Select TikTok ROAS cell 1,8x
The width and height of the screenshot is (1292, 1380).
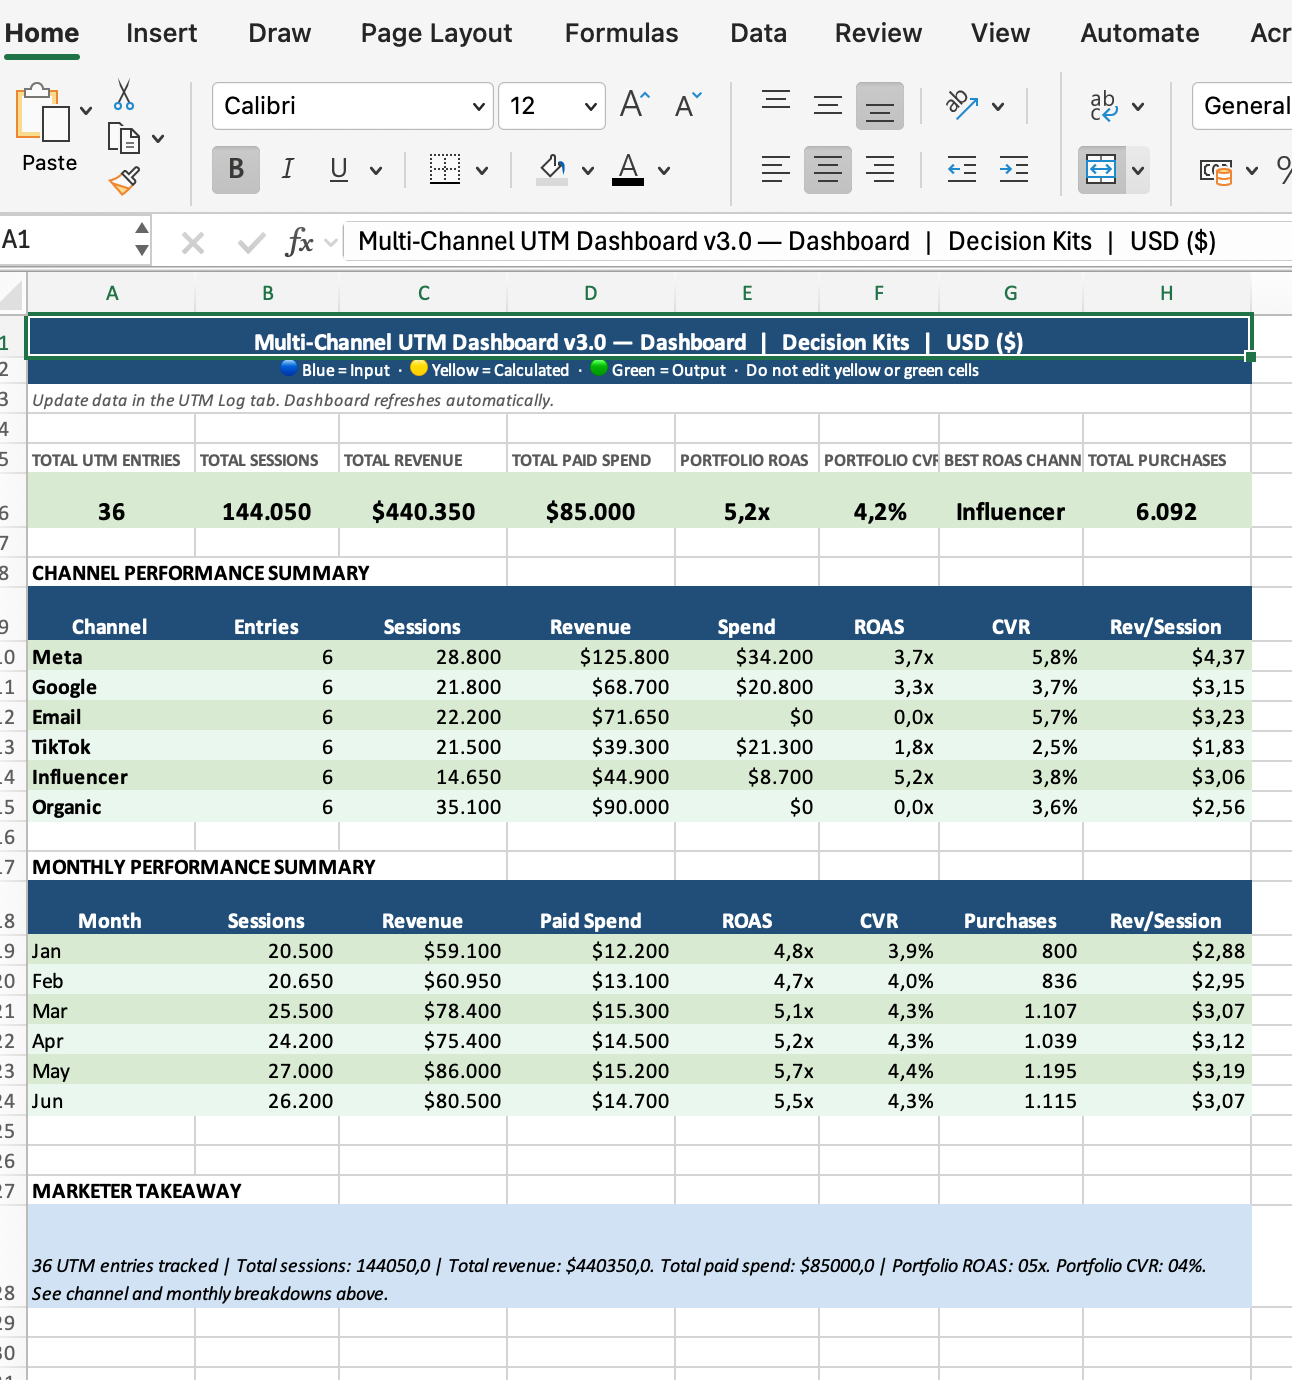point(879,747)
